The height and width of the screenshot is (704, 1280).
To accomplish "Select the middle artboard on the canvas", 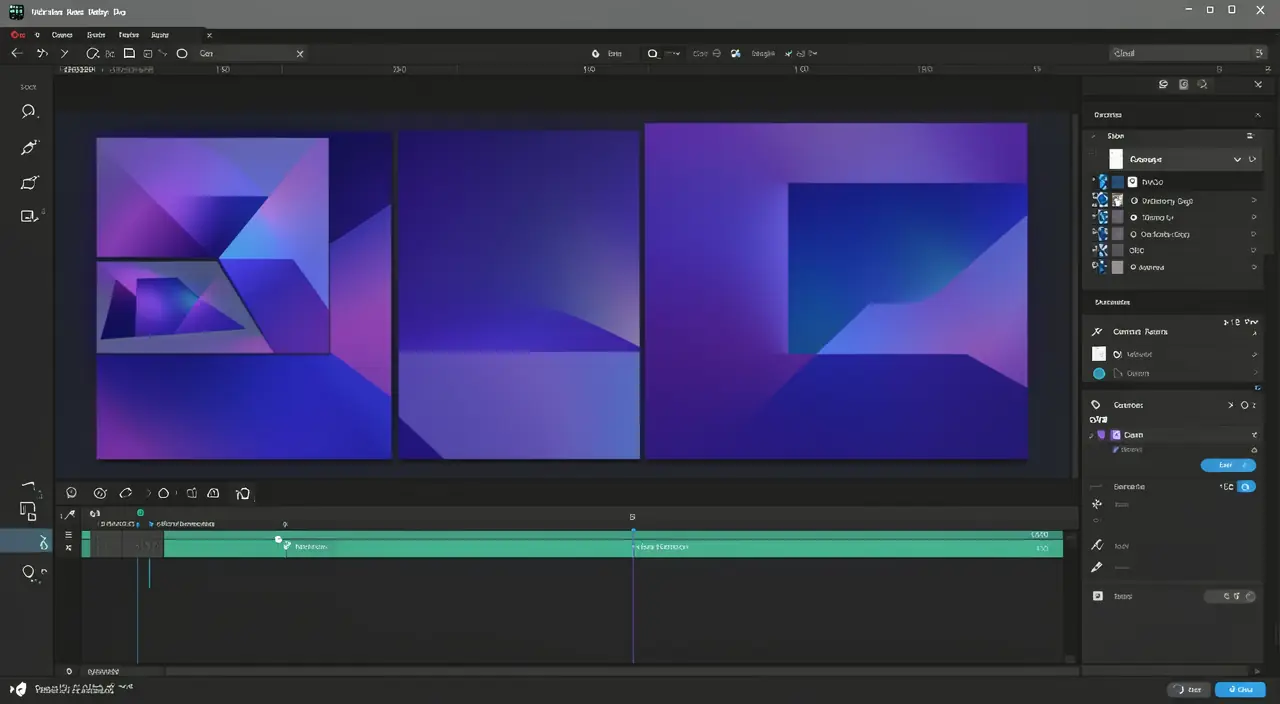I will 519,294.
